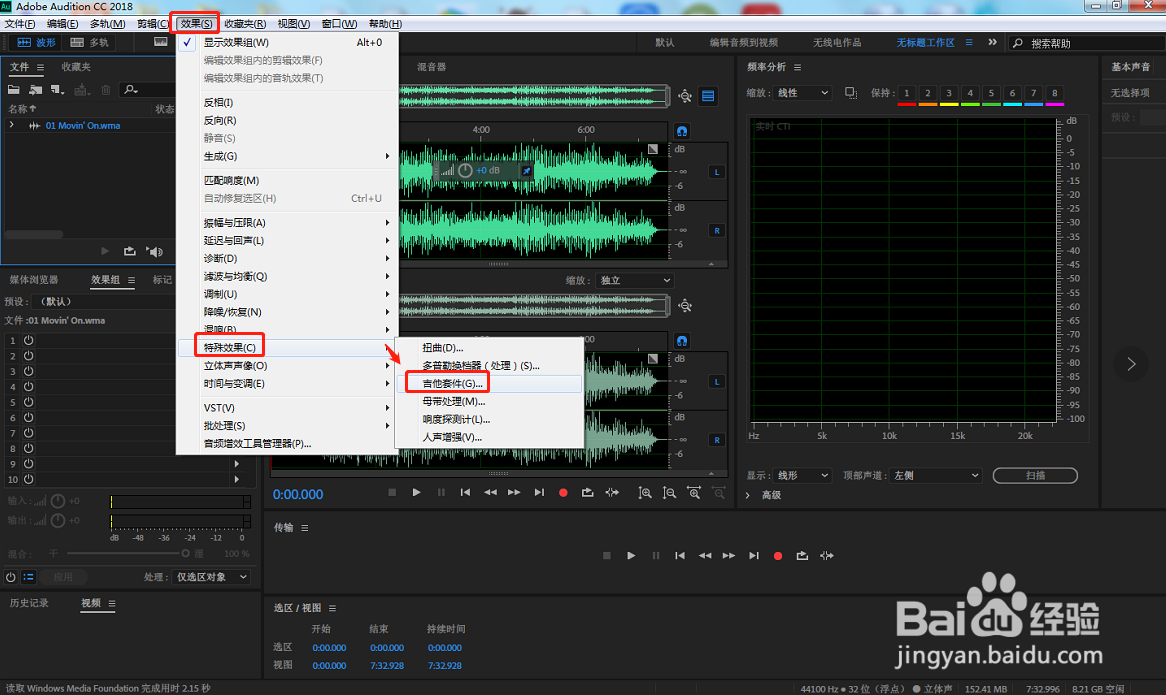Toggle loop playback icon in editor transport

tap(587, 493)
